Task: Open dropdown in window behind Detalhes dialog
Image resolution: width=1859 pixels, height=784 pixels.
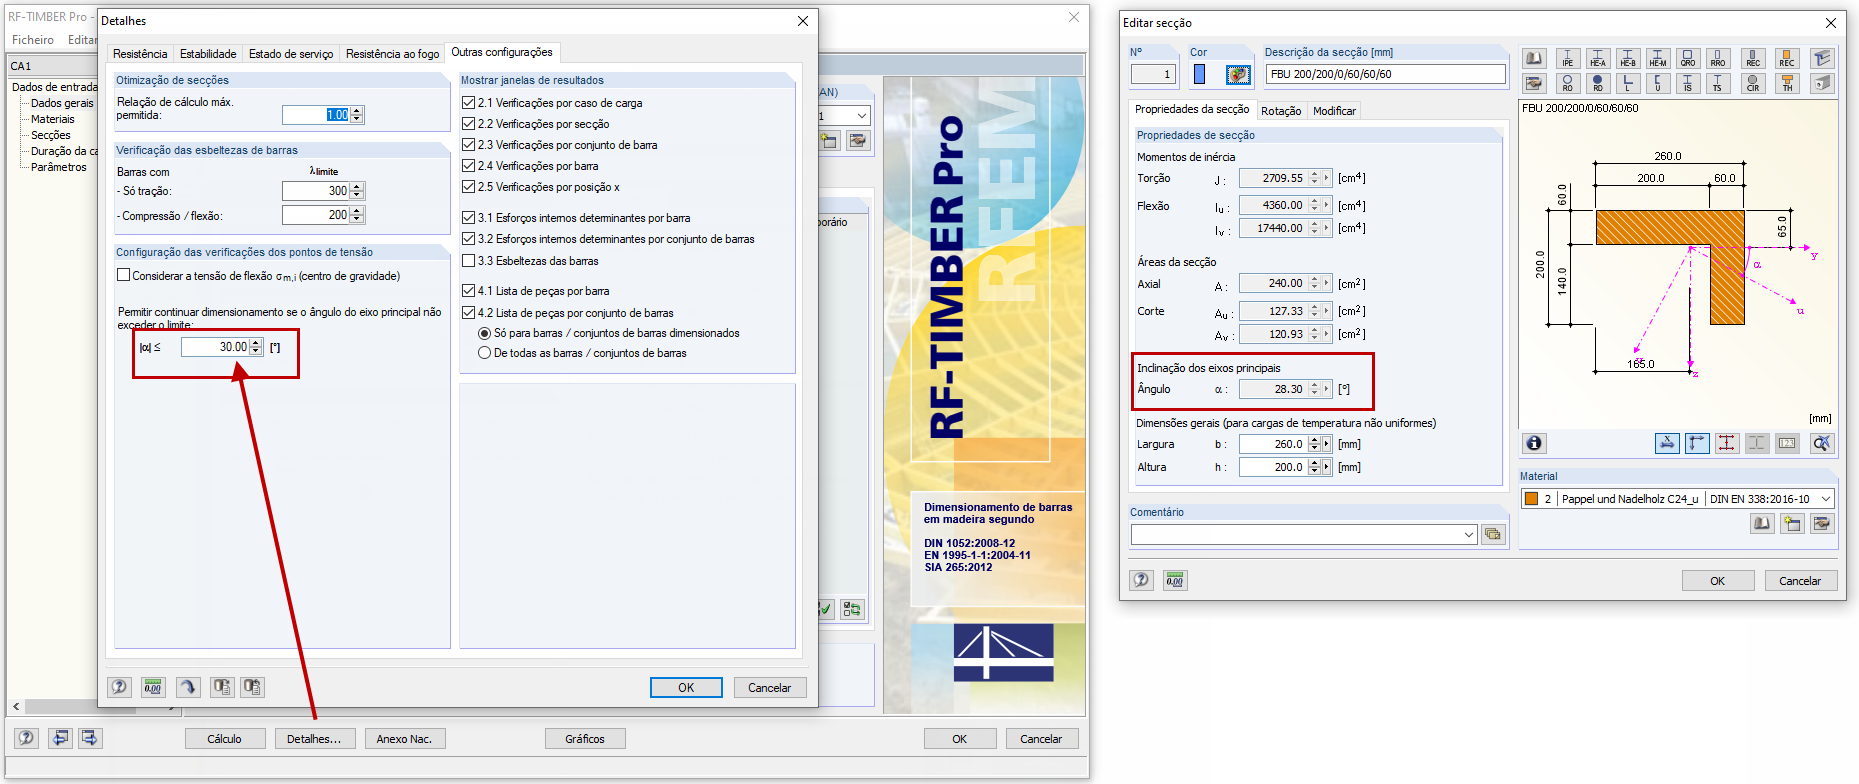Action: pos(861,116)
